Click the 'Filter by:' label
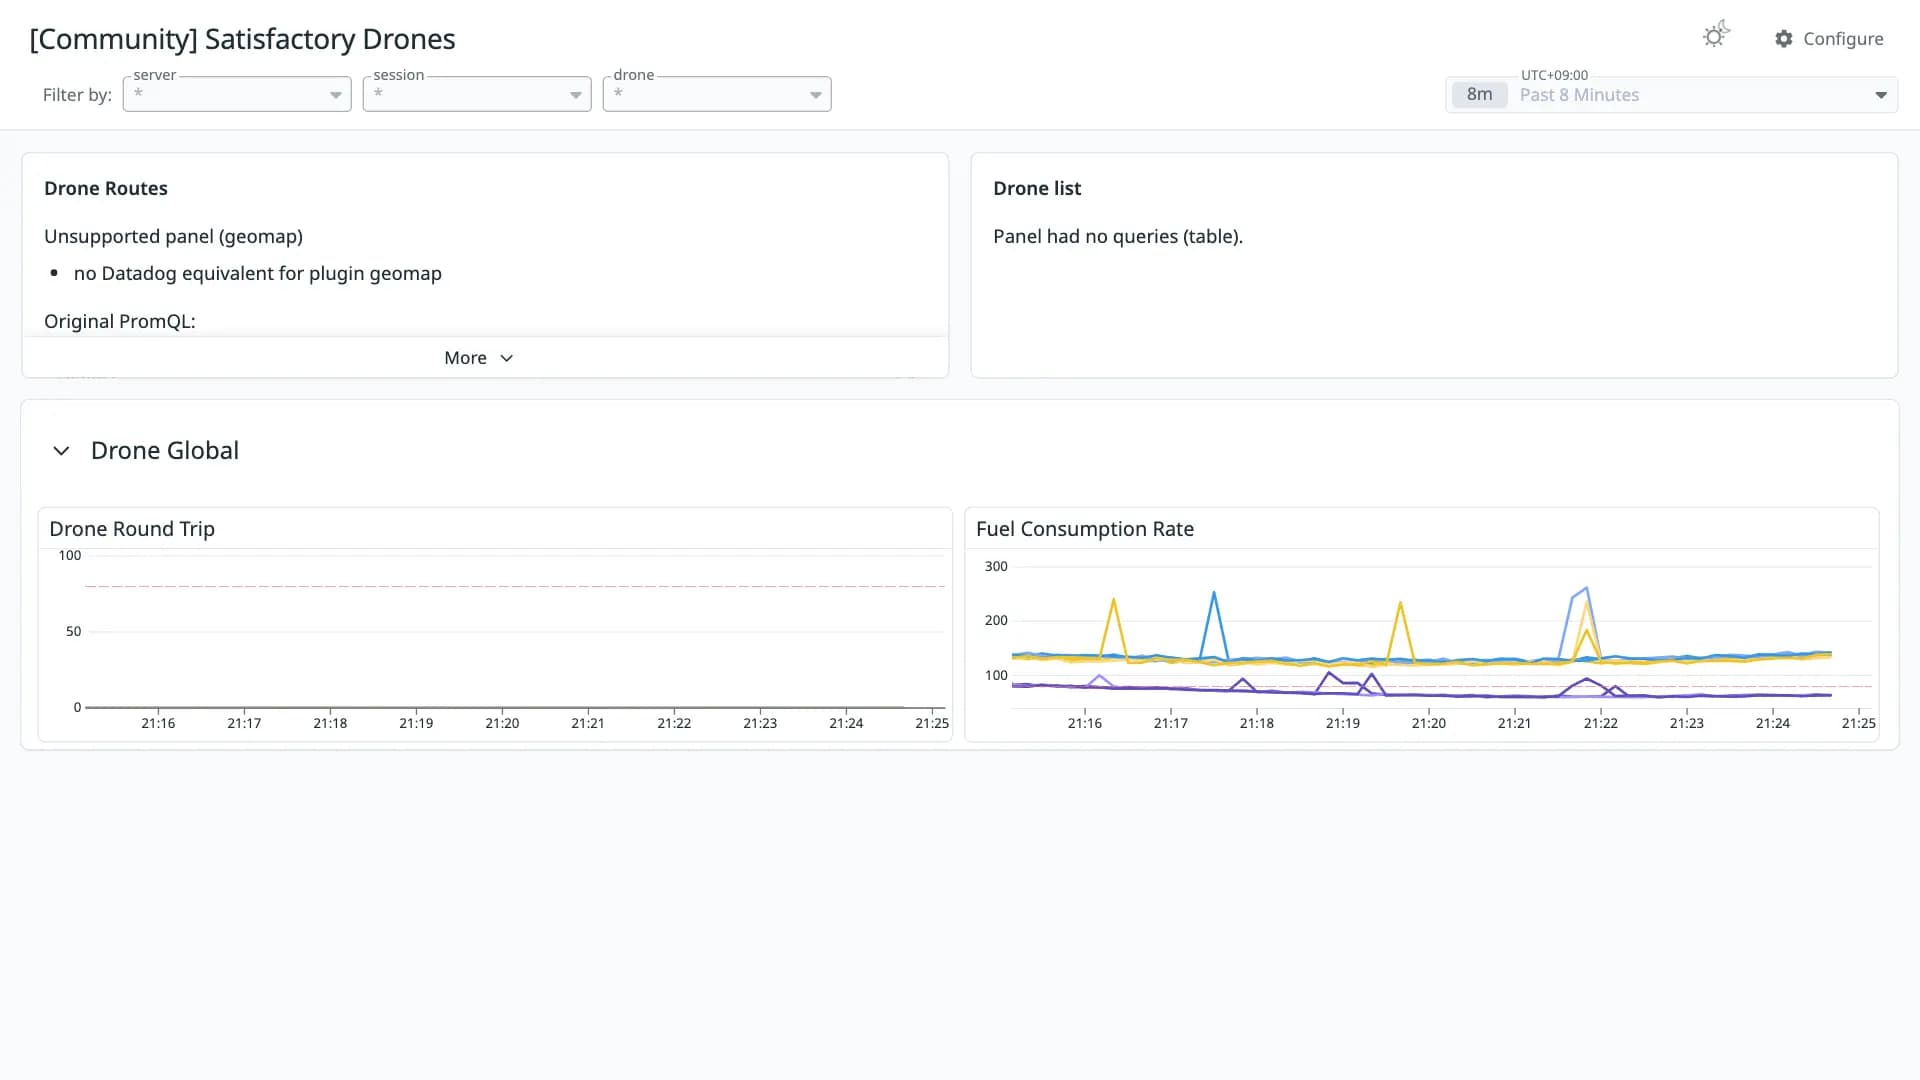 click(x=77, y=95)
